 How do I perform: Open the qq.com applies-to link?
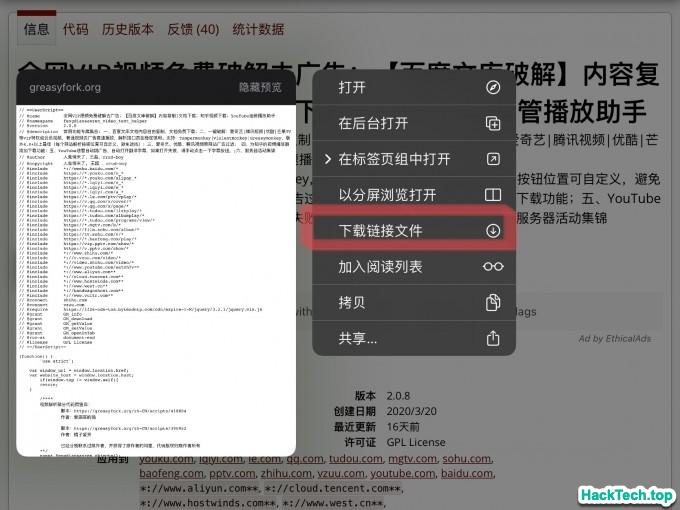point(305,459)
